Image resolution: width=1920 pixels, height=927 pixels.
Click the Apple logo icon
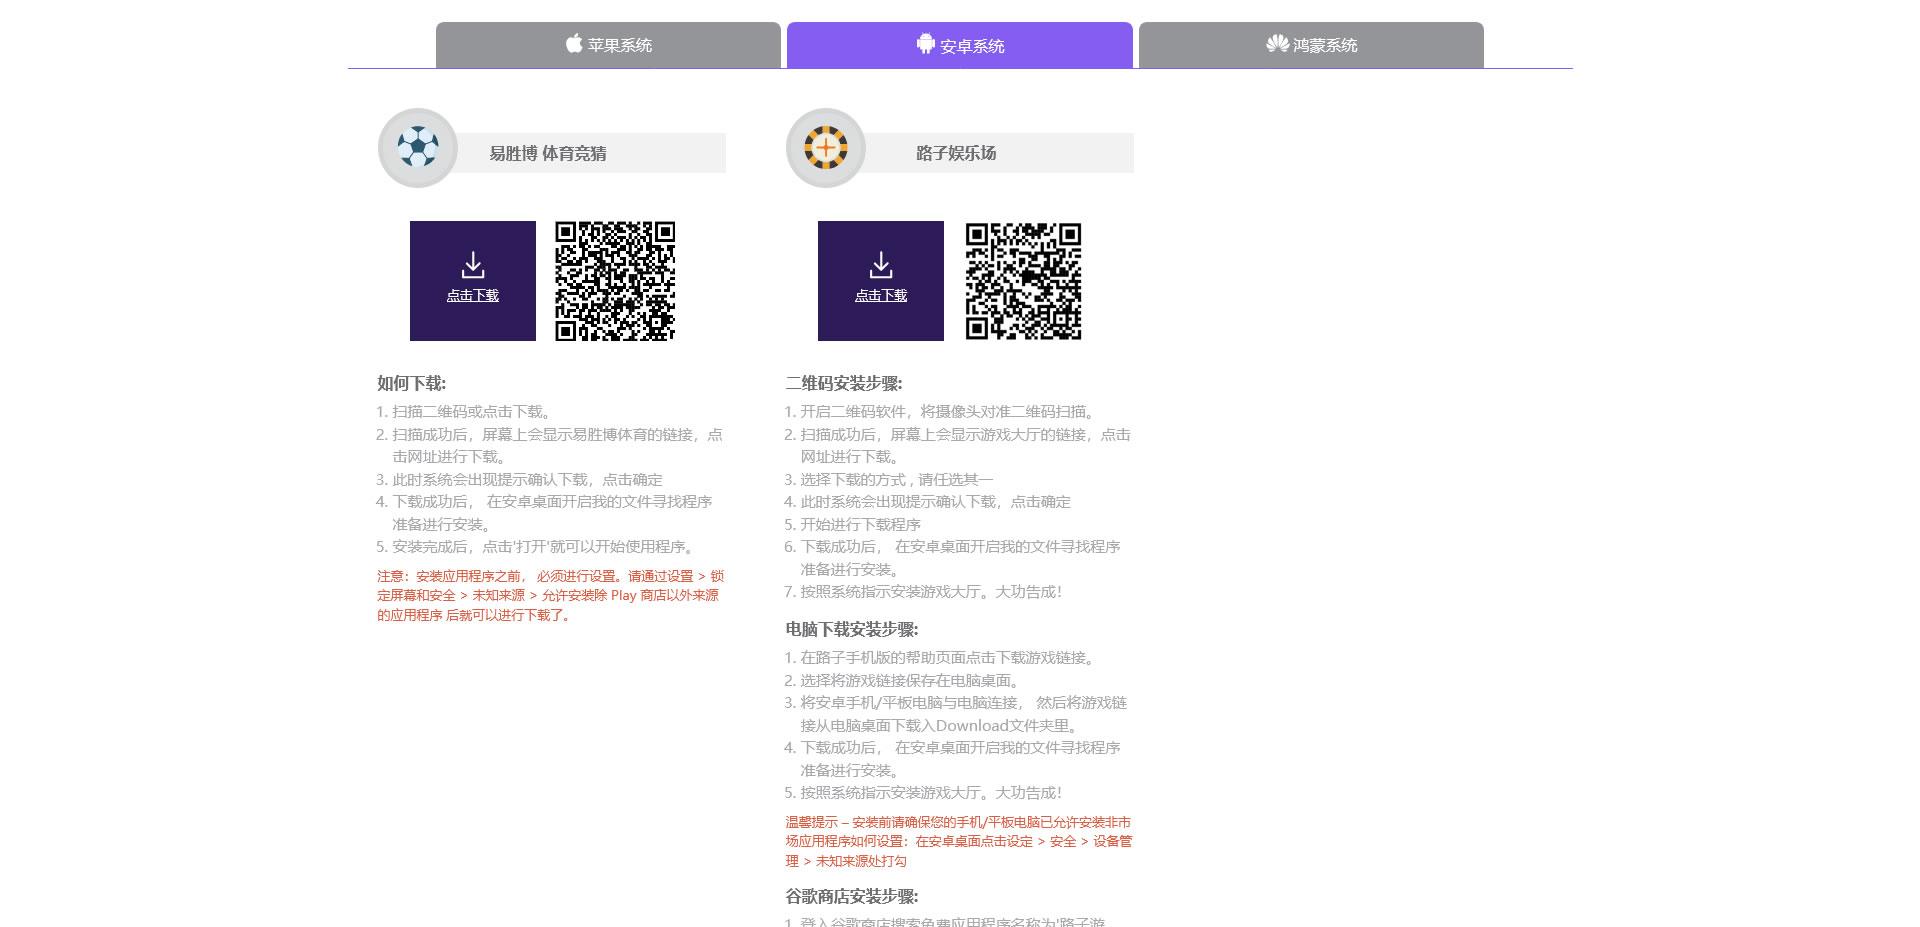(x=574, y=43)
